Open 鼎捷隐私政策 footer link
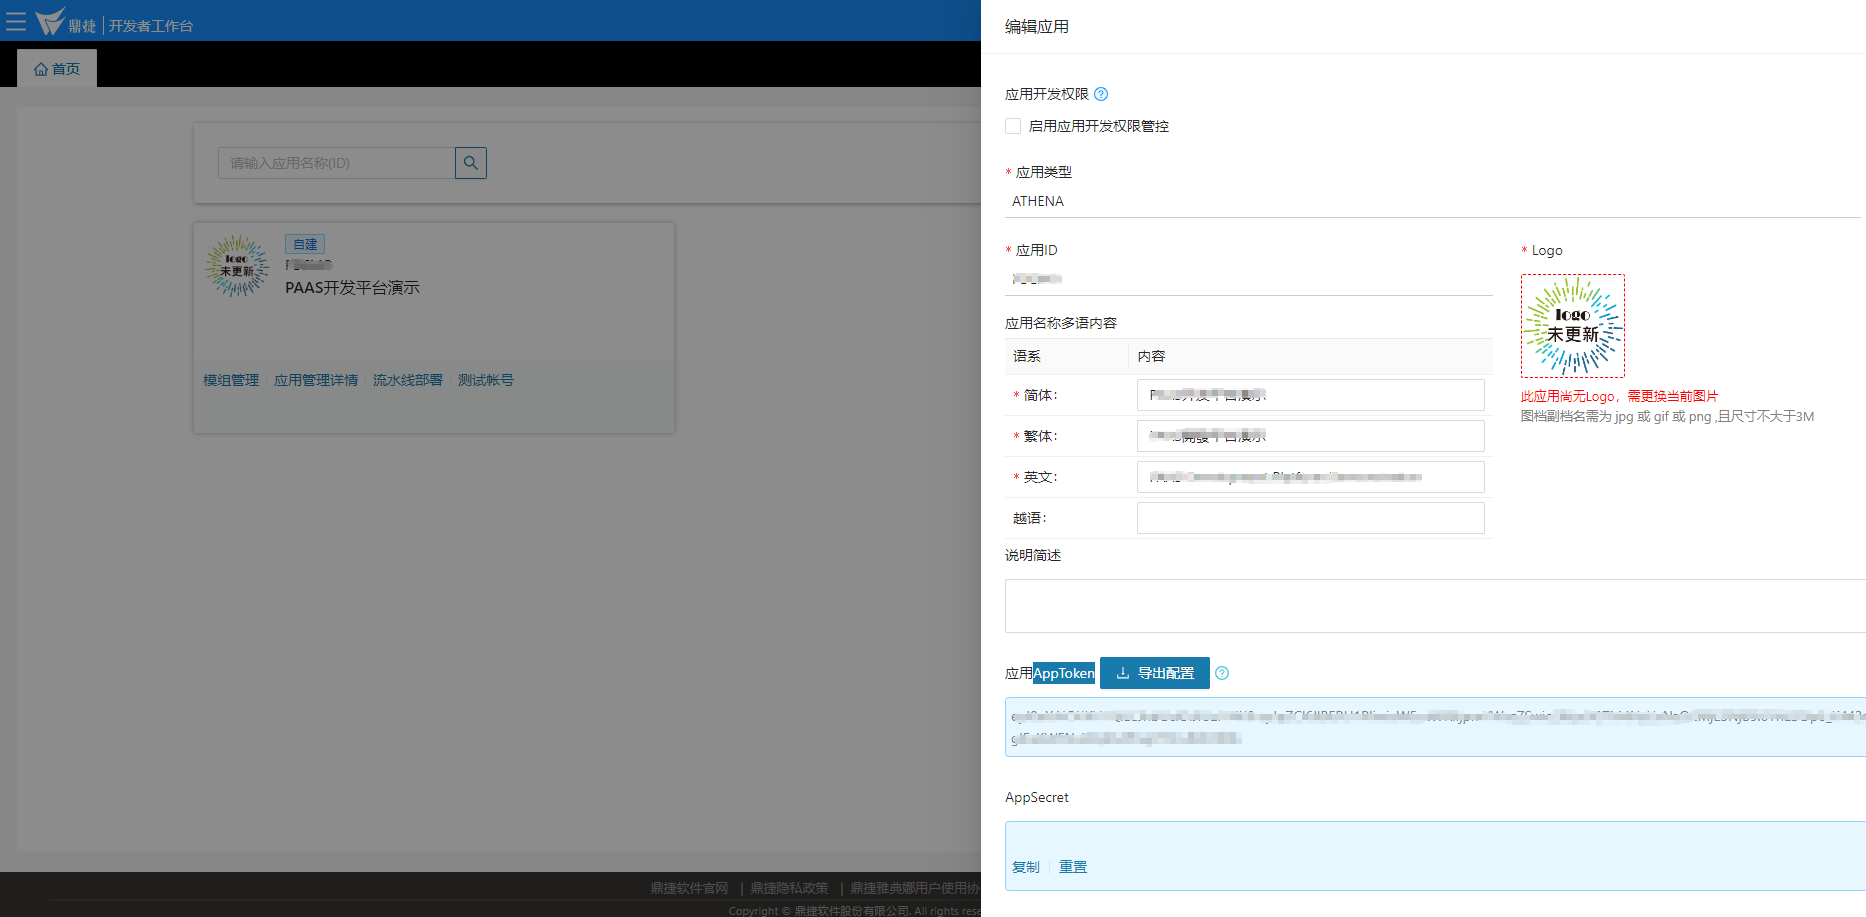The width and height of the screenshot is (1866, 917). (789, 888)
